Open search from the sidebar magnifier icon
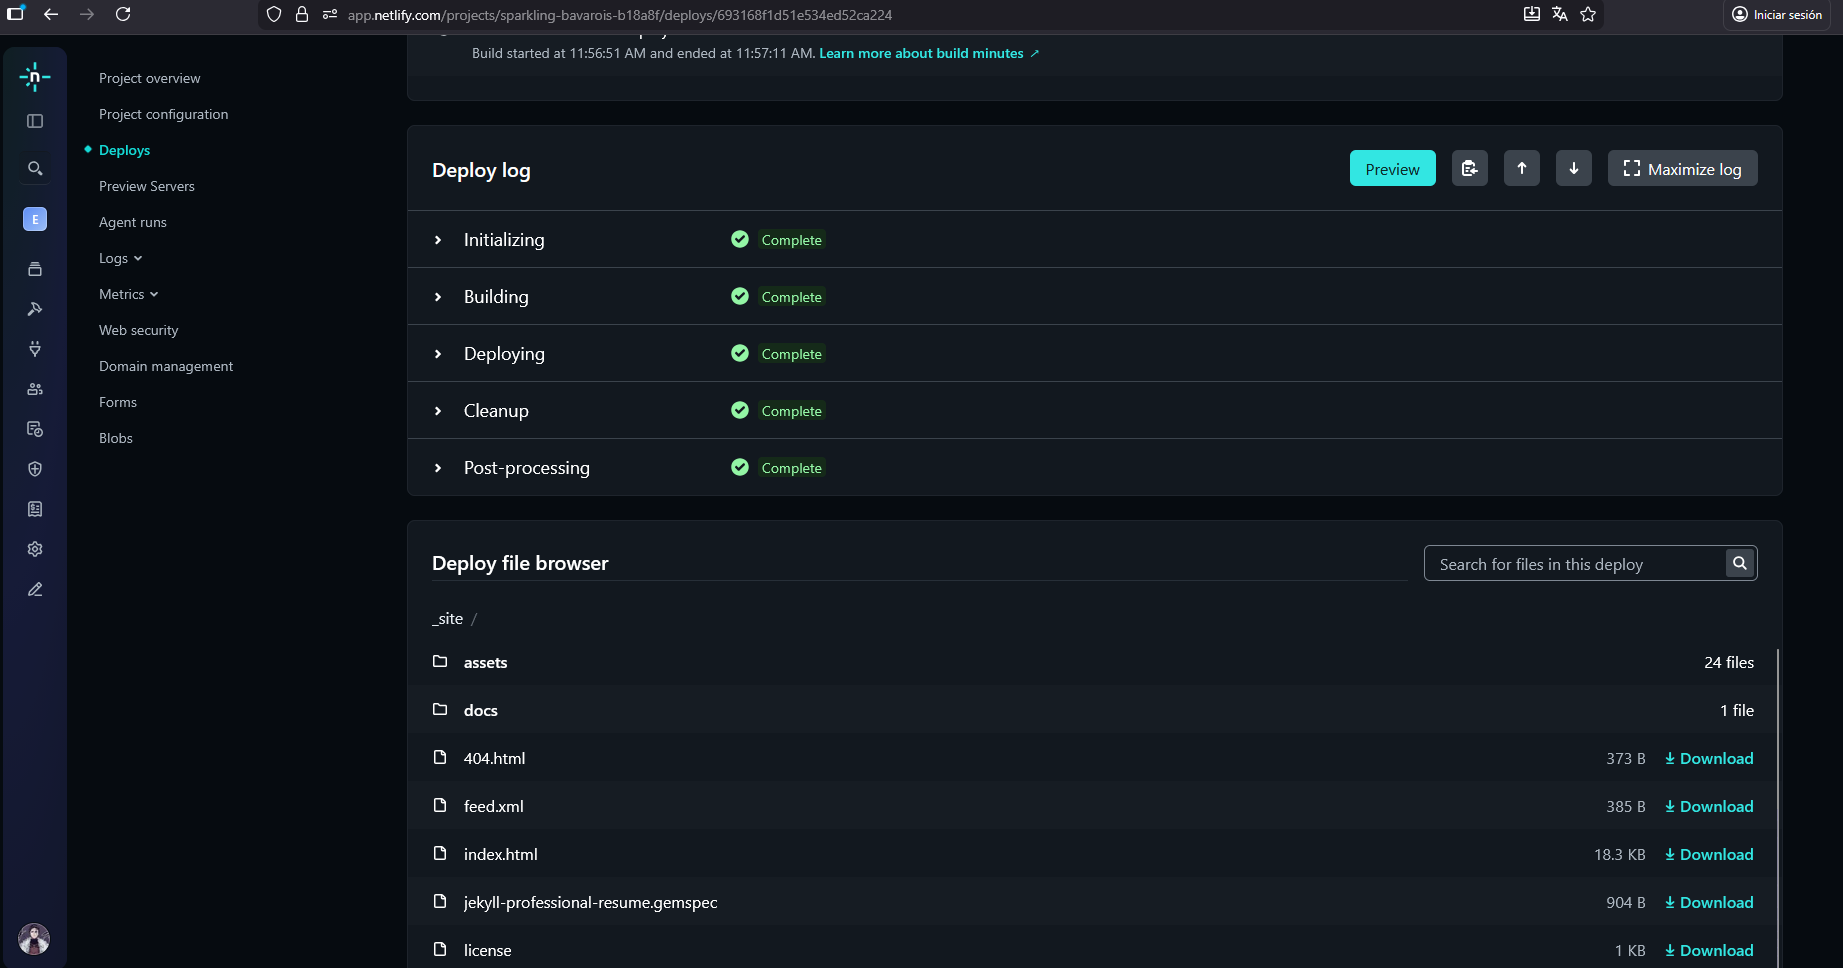The height and width of the screenshot is (968, 1843). point(35,168)
